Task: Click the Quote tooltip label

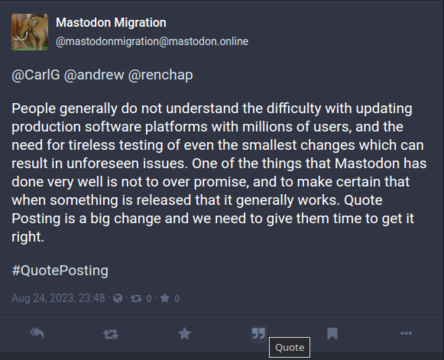Action: coord(290,348)
